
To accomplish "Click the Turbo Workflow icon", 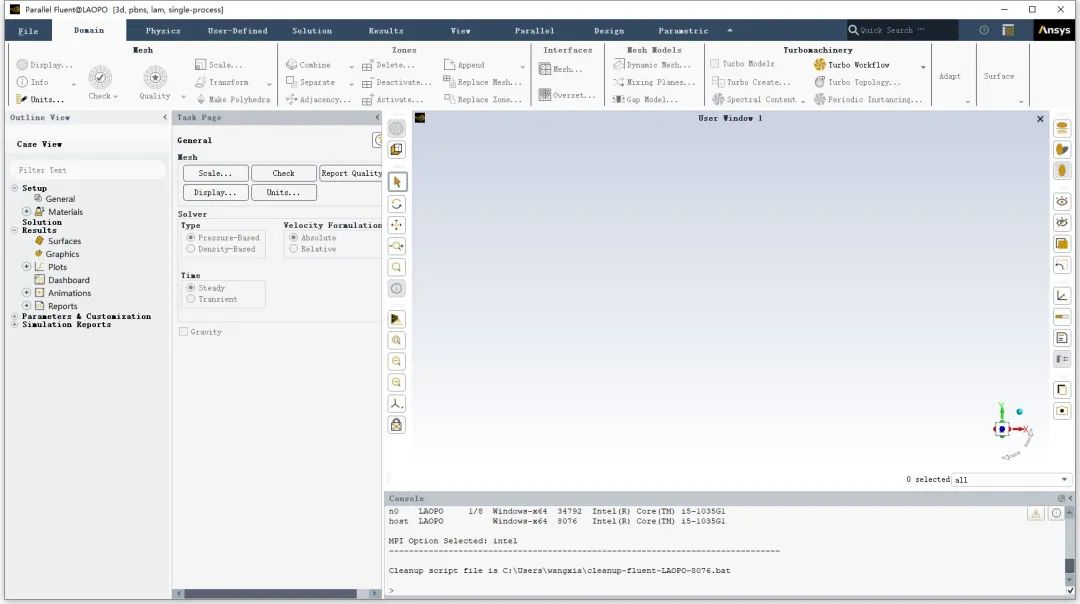I will [820, 65].
